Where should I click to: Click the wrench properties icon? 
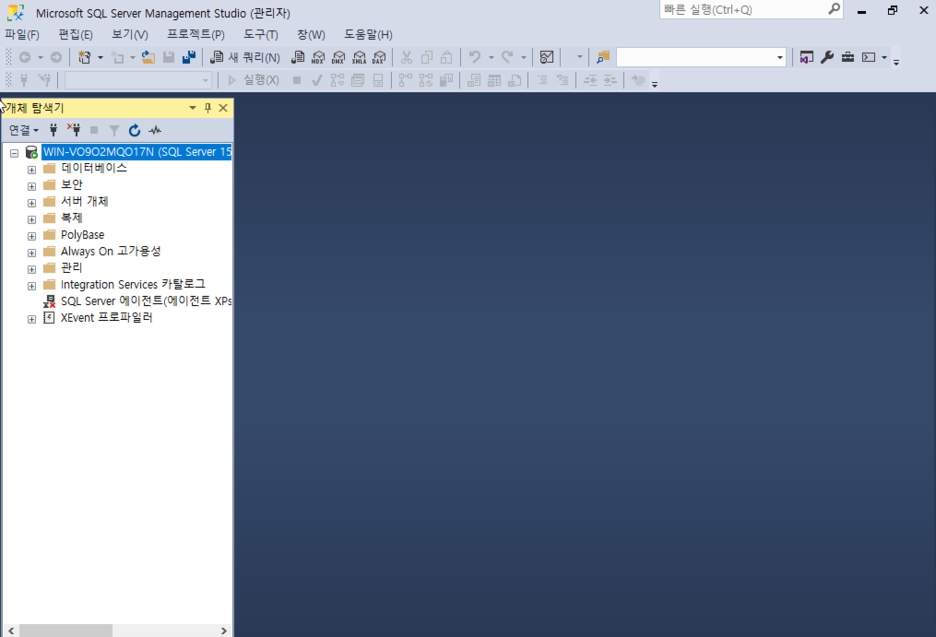pyautogui.click(x=827, y=57)
